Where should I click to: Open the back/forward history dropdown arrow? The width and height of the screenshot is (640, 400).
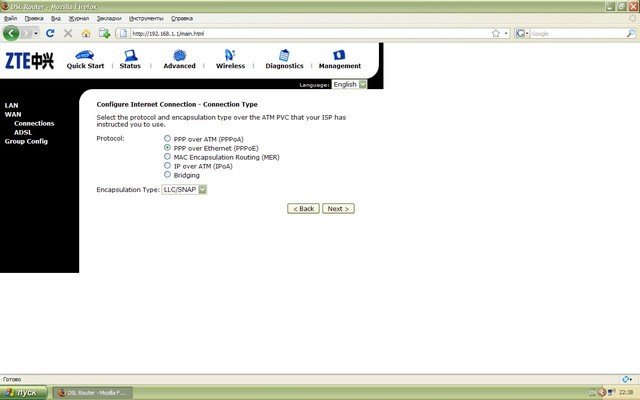36,33
